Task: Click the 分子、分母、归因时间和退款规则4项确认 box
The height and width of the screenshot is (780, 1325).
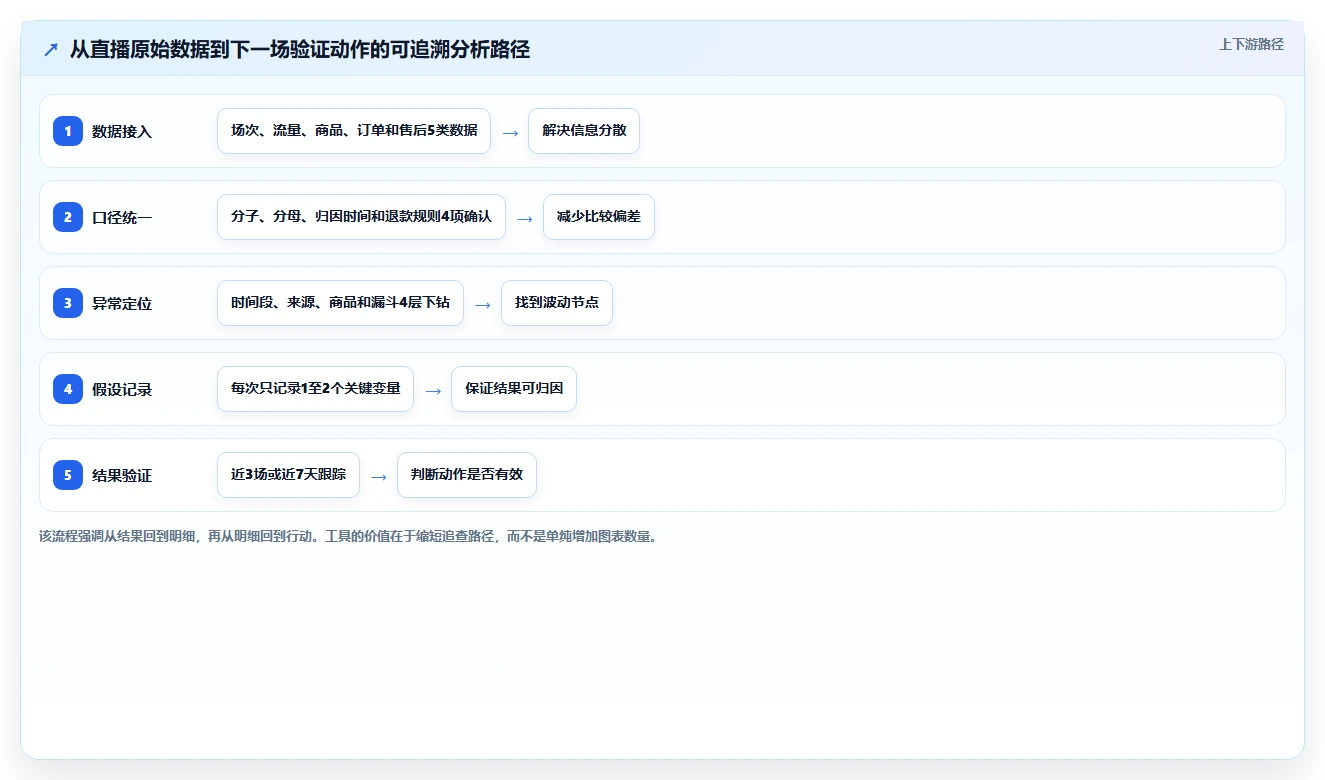Action: (361, 217)
